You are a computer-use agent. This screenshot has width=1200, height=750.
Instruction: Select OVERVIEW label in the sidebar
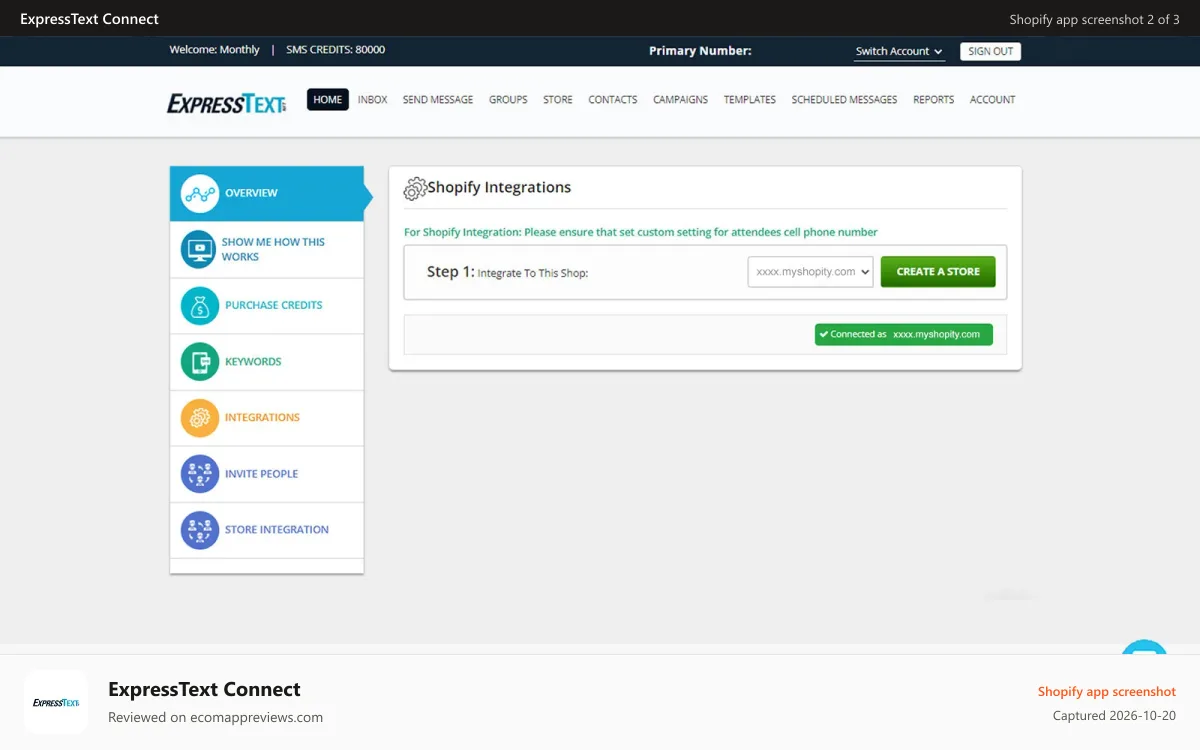(x=251, y=193)
